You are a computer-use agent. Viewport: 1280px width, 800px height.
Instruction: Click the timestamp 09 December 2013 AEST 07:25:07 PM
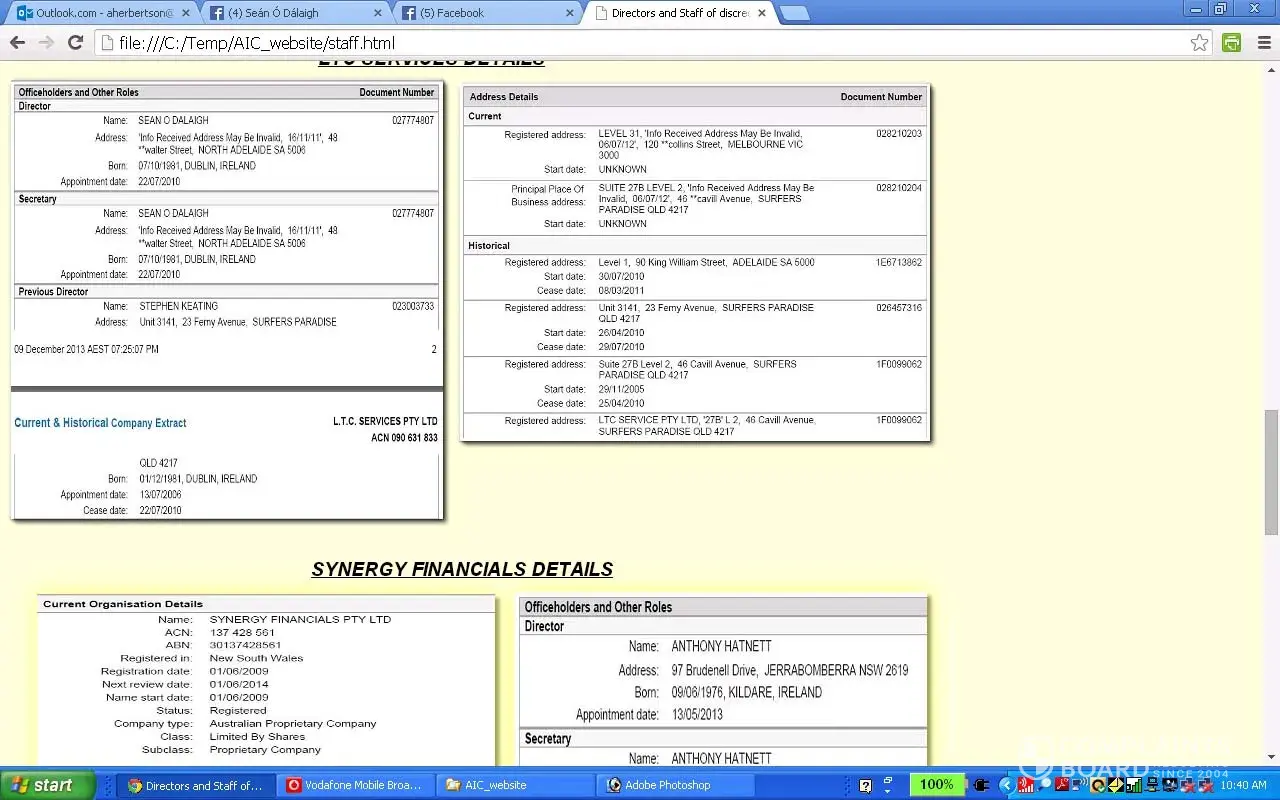point(86,349)
